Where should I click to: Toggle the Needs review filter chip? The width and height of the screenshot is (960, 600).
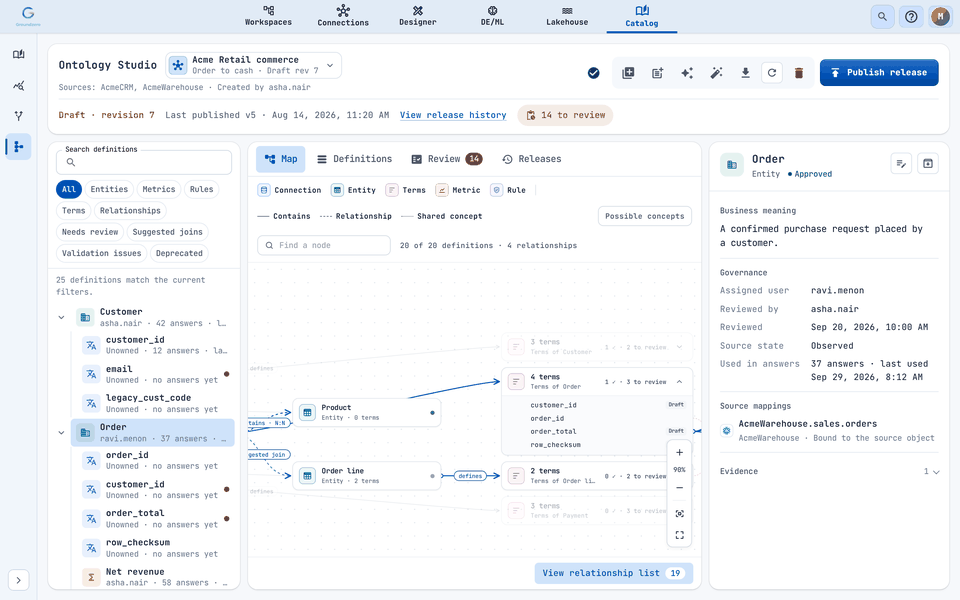[x=90, y=232]
